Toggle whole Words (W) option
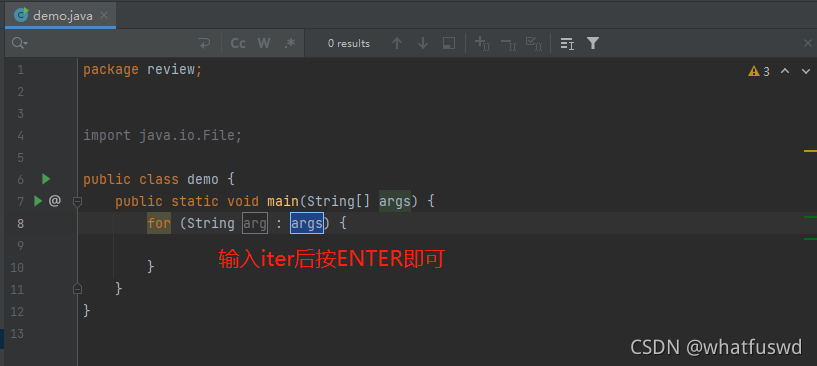This screenshot has width=817, height=366. click(x=264, y=43)
